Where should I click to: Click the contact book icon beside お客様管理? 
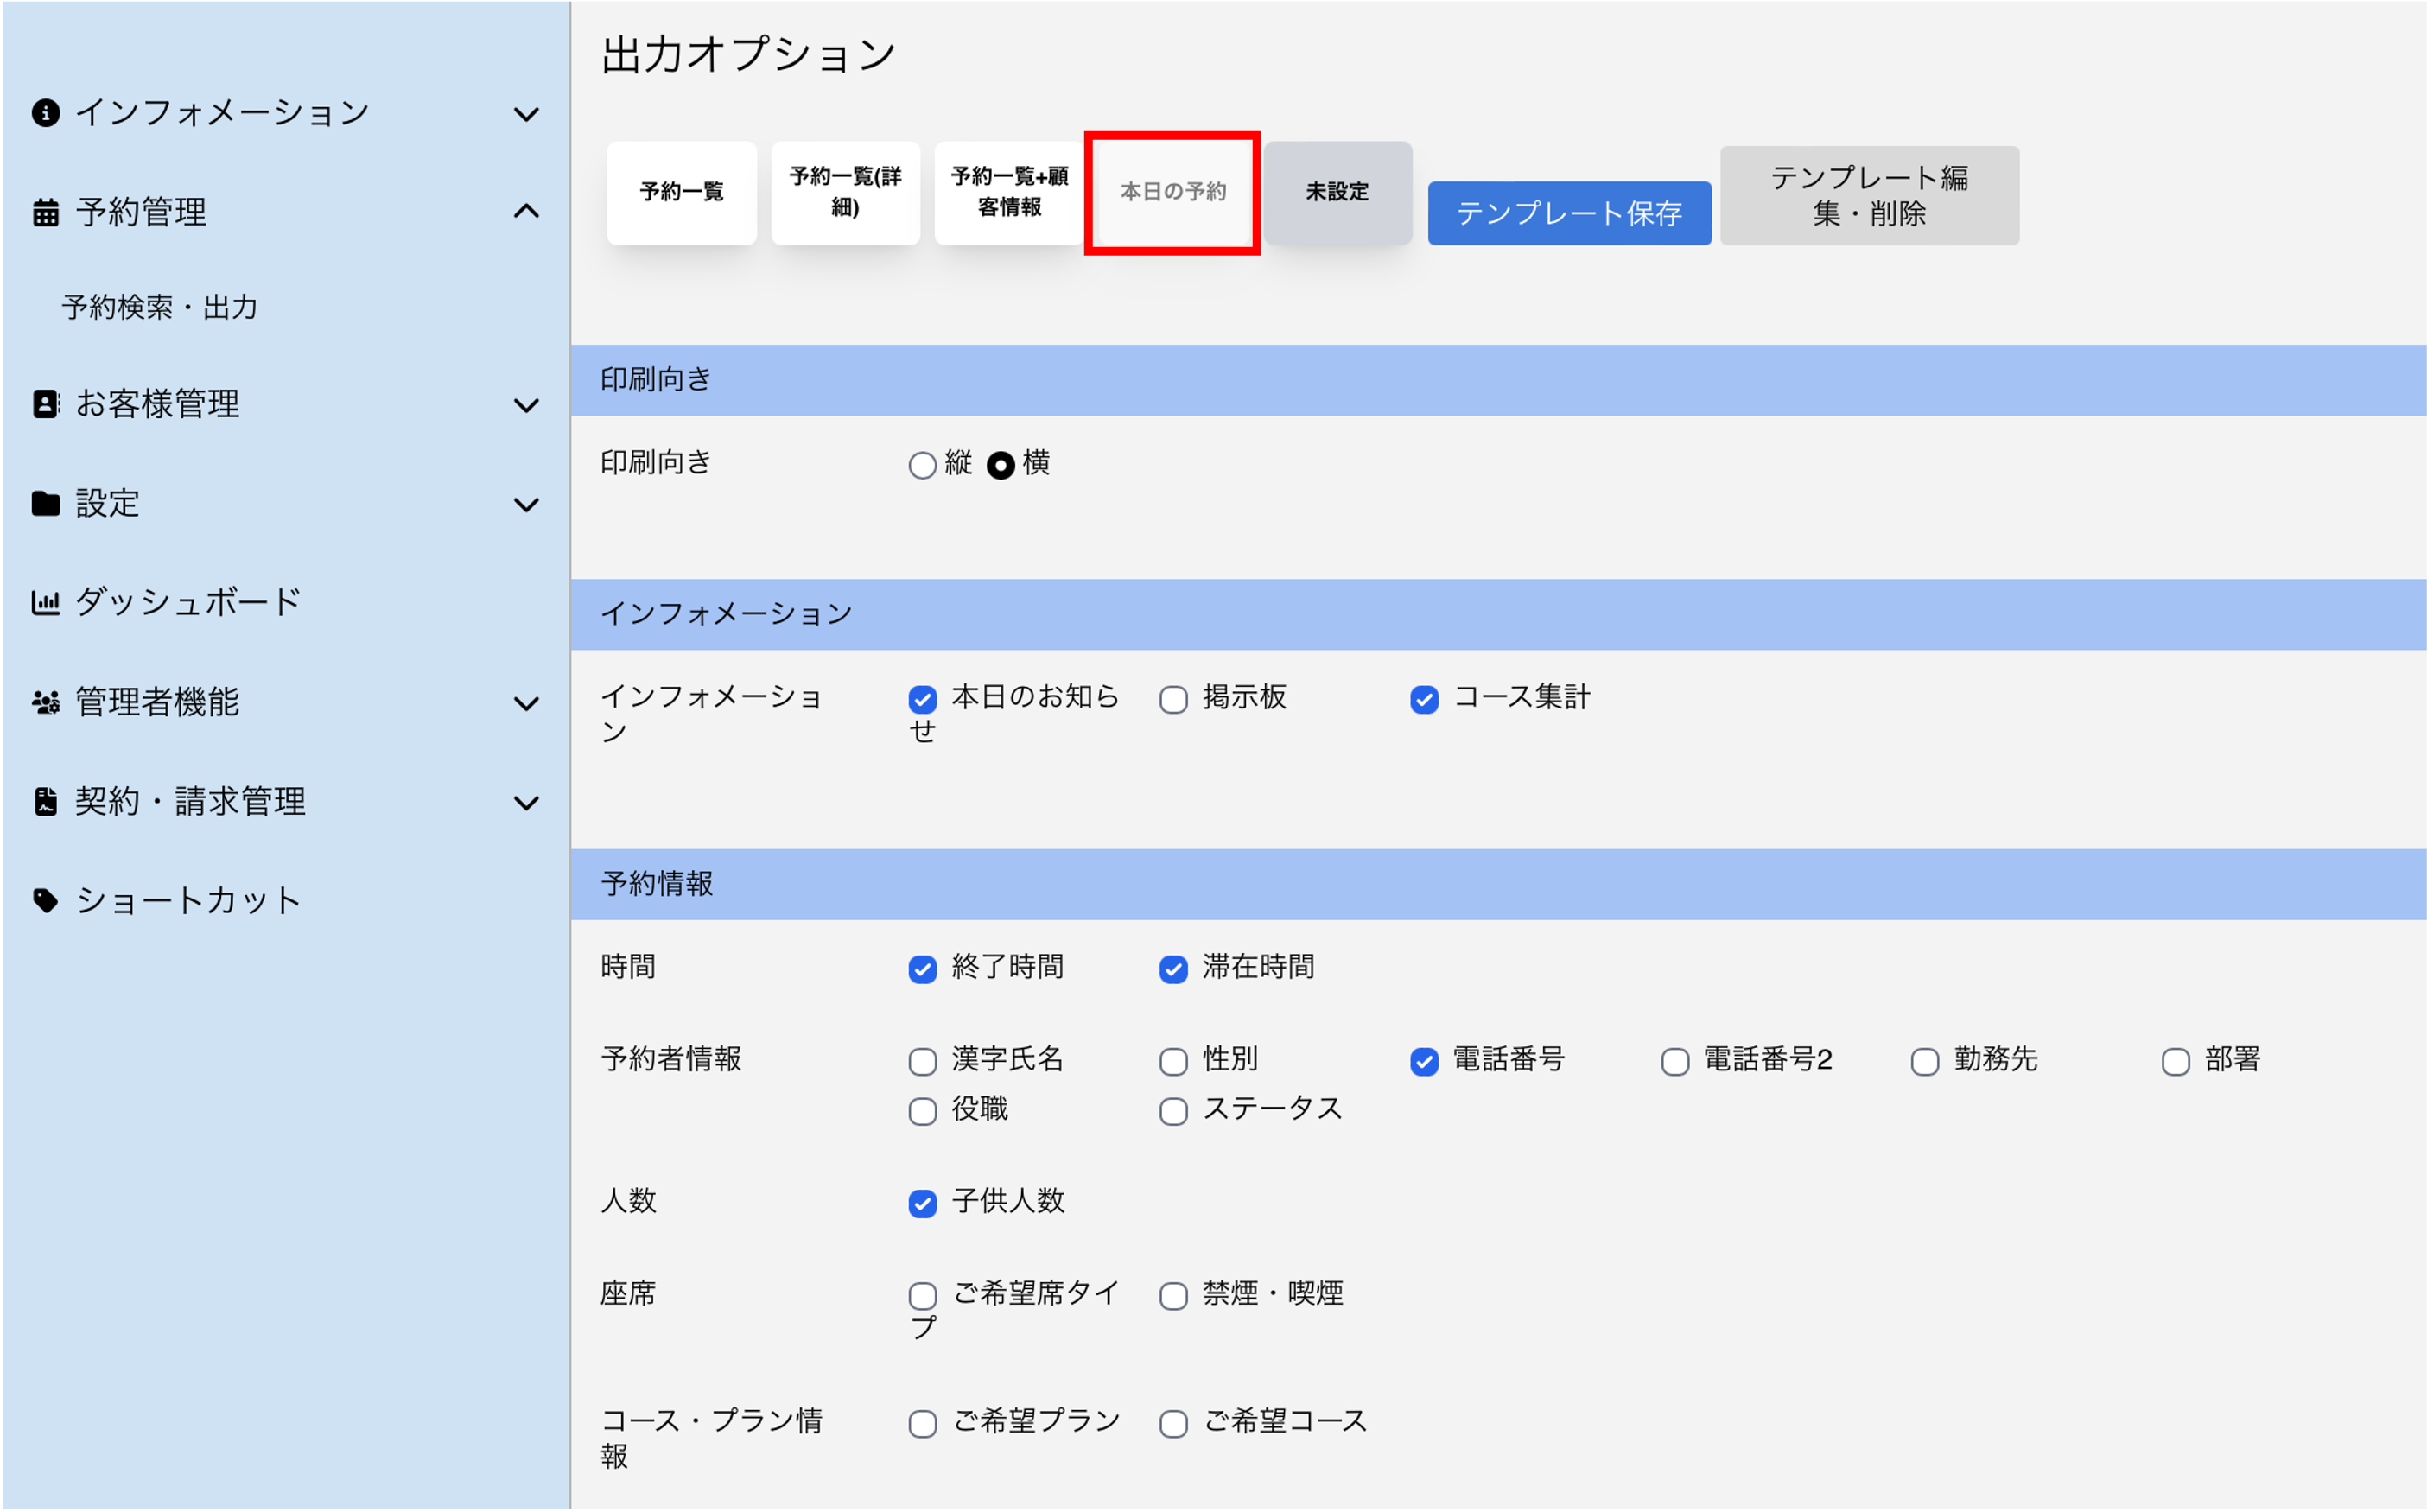pyautogui.click(x=45, y=403)
